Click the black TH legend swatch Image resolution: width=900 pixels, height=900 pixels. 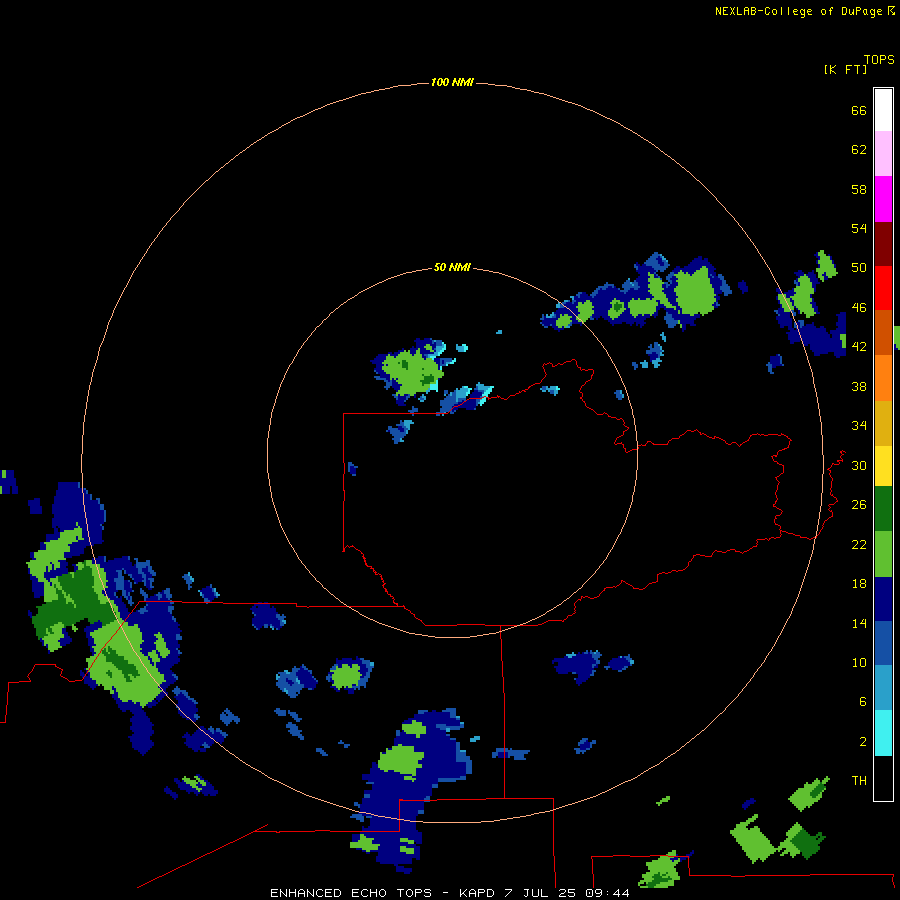883,778
